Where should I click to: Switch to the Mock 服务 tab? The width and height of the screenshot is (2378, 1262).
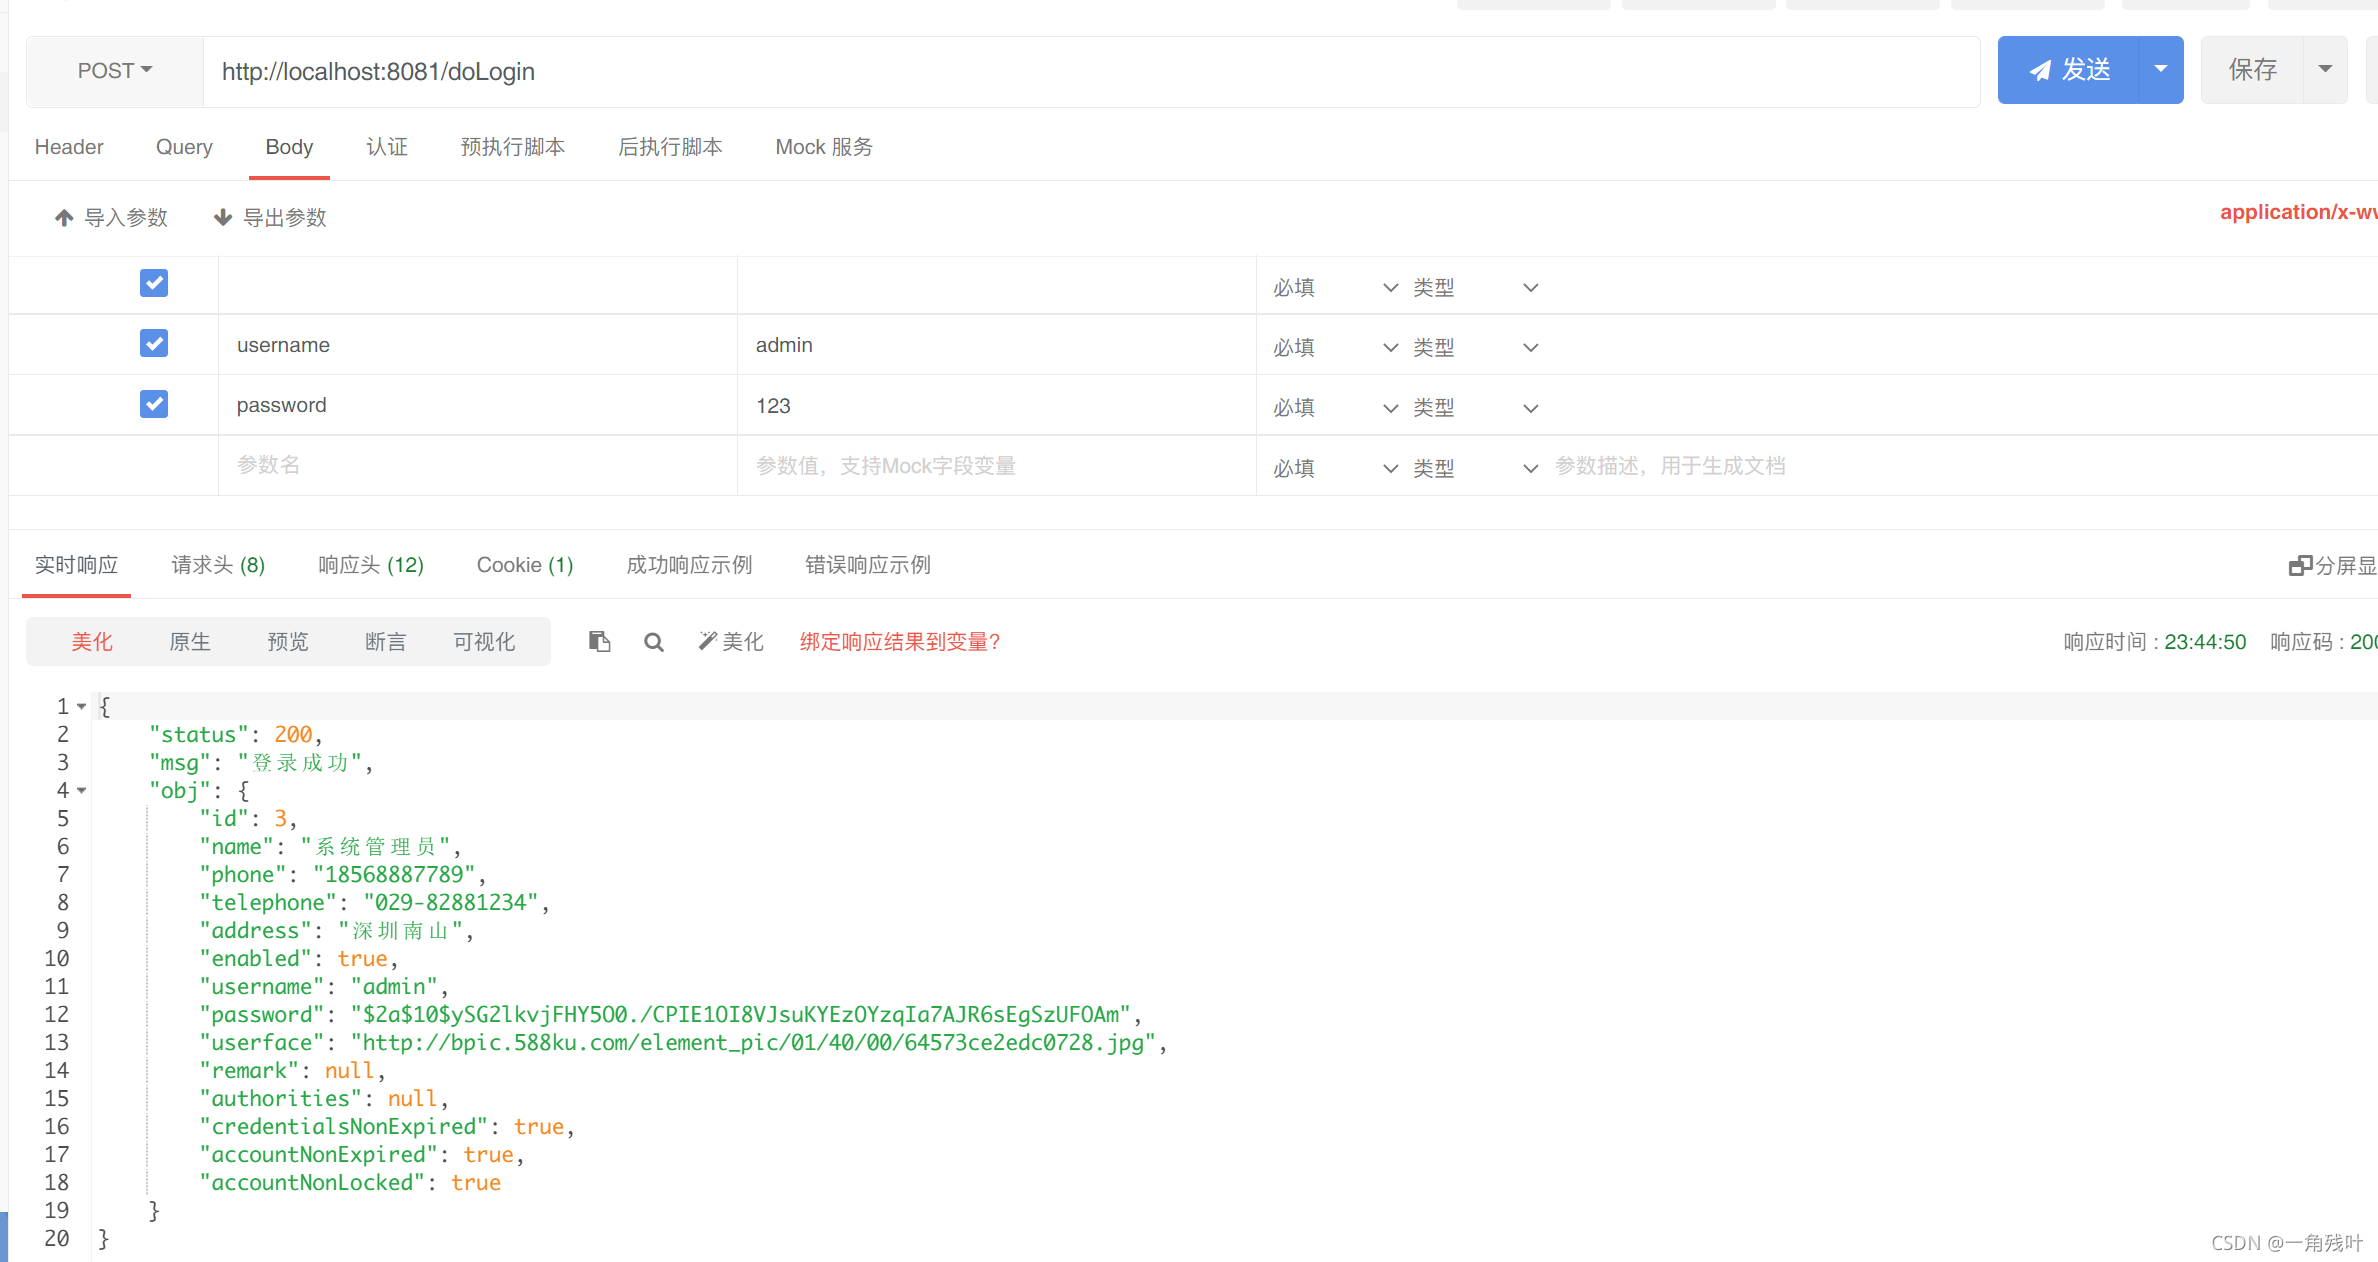823,147
